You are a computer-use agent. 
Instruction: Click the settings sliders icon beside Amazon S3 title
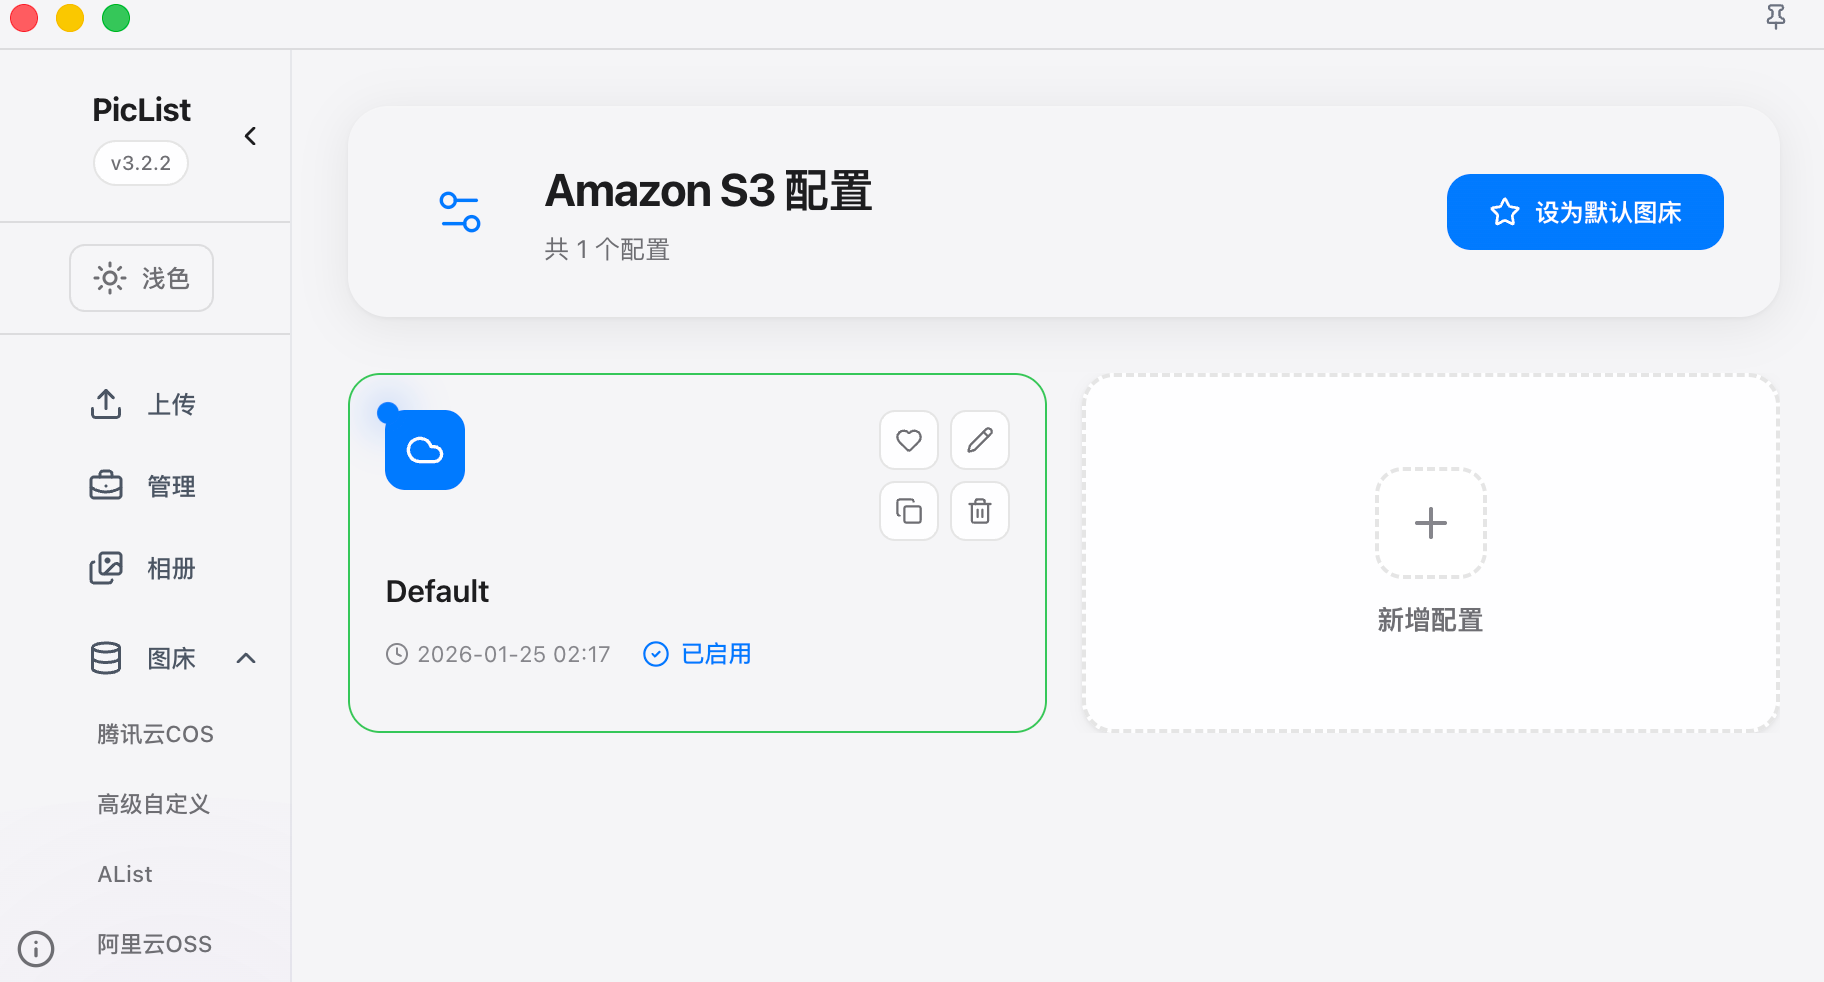point(460,211)
